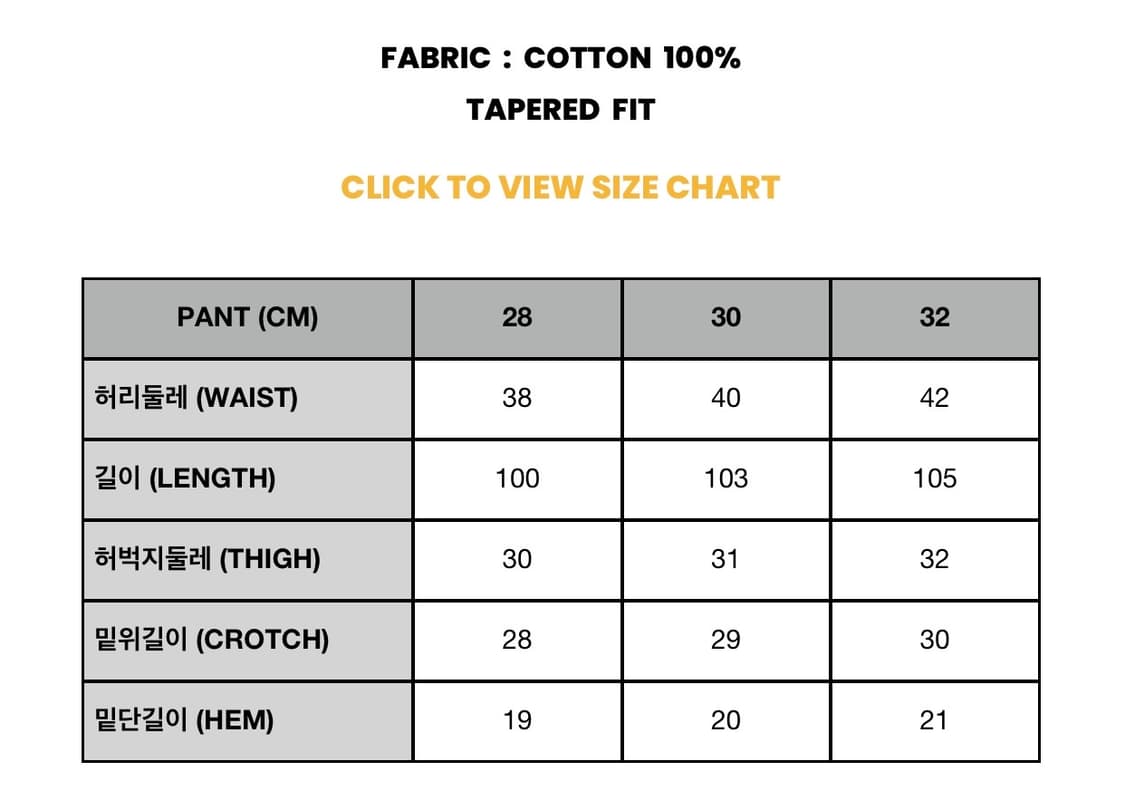Select the waist value 42 cell
Viewport: 1125px width, 802px height.
(934, 398)
